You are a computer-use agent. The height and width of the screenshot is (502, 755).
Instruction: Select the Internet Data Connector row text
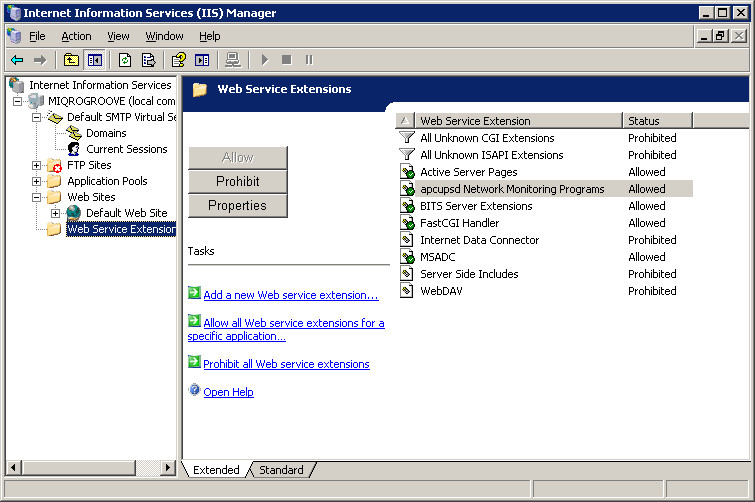(x=480, y=240)
